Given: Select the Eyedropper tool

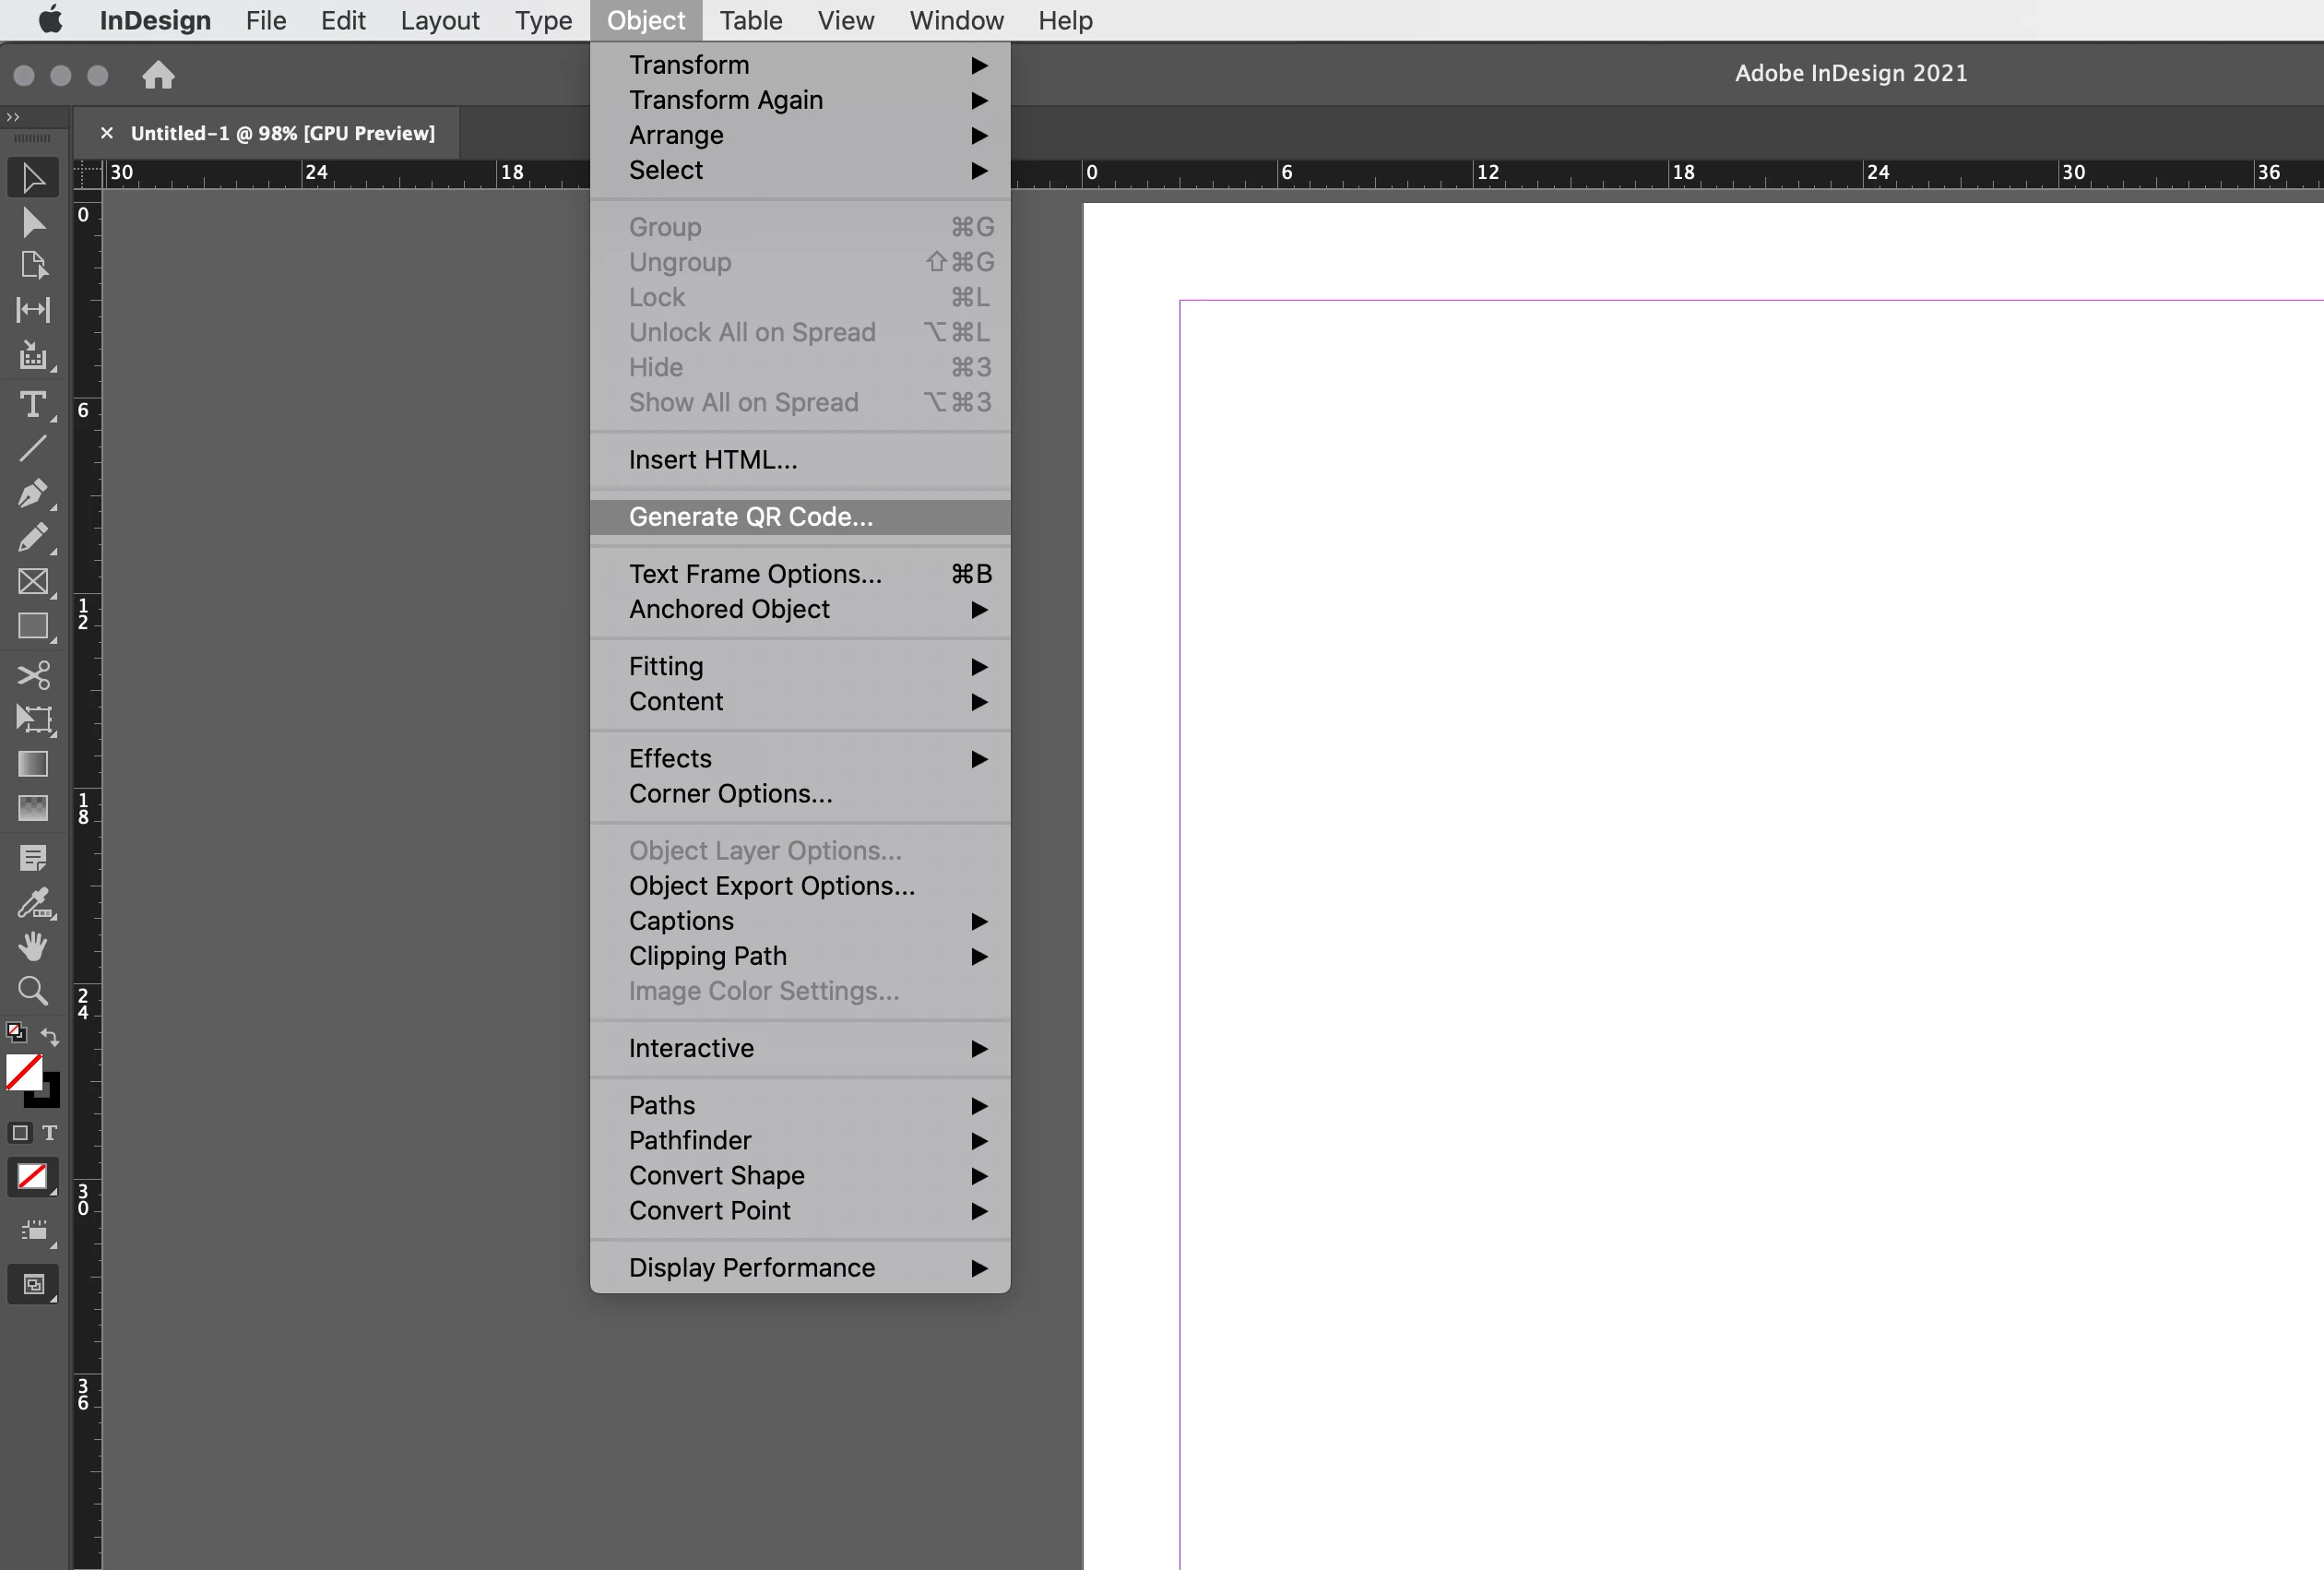Looking at the screenshot, I should click(32, 902).
